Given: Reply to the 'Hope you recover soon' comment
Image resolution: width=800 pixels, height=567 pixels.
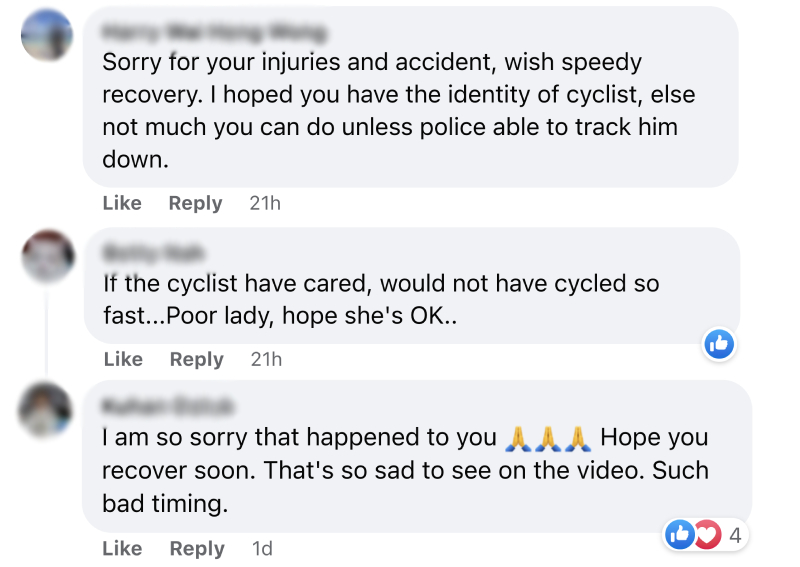Looking at the screenshot, I should tap(195, 548).
